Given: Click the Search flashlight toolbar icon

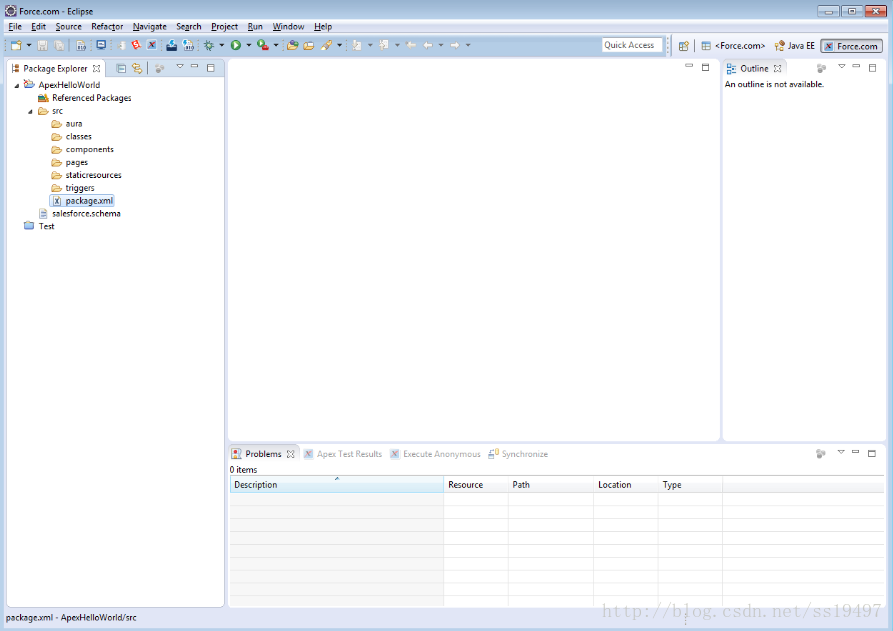Looking at the screenshot, I should (x=326, y=45).
